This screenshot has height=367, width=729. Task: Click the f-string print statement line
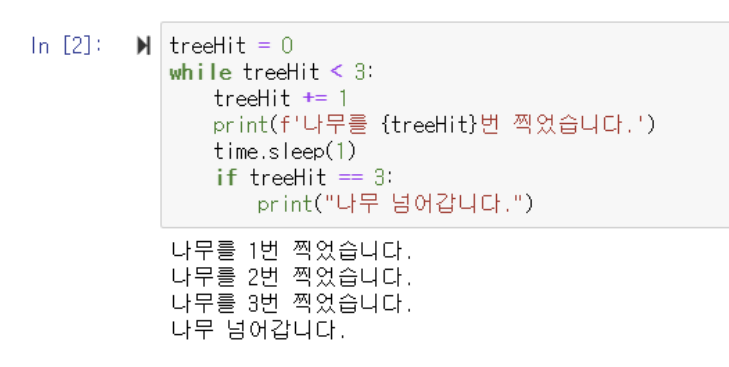[434, 125]
